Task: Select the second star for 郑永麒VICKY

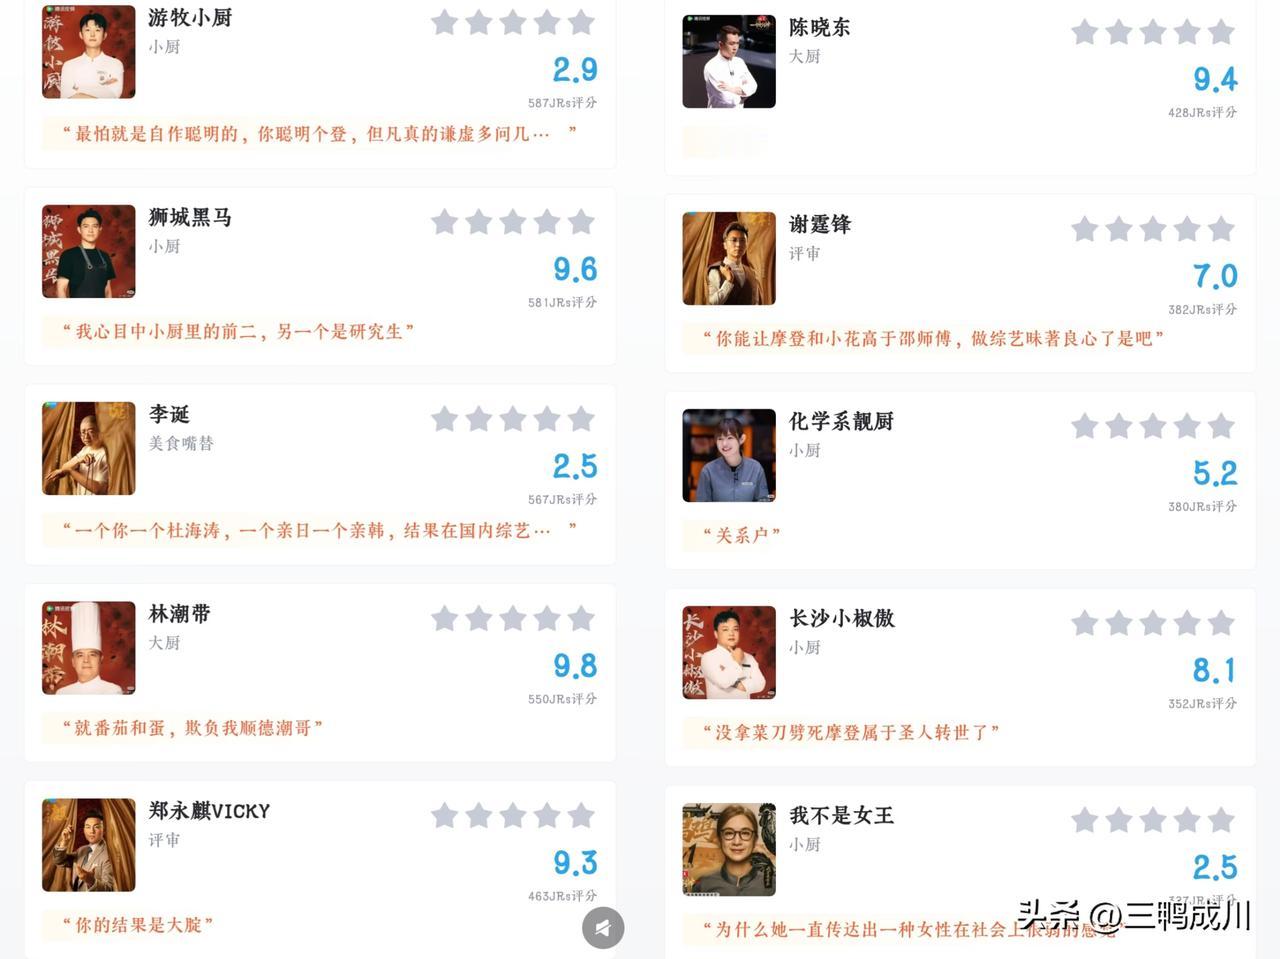Action: tap(479, 816)
